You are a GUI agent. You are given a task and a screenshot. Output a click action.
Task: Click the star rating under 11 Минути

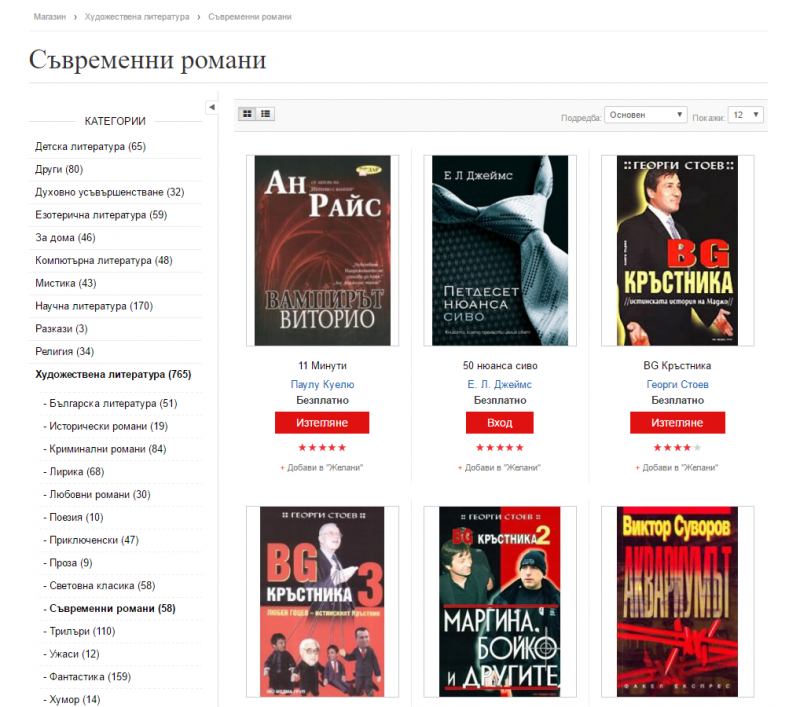click(322, 447)
